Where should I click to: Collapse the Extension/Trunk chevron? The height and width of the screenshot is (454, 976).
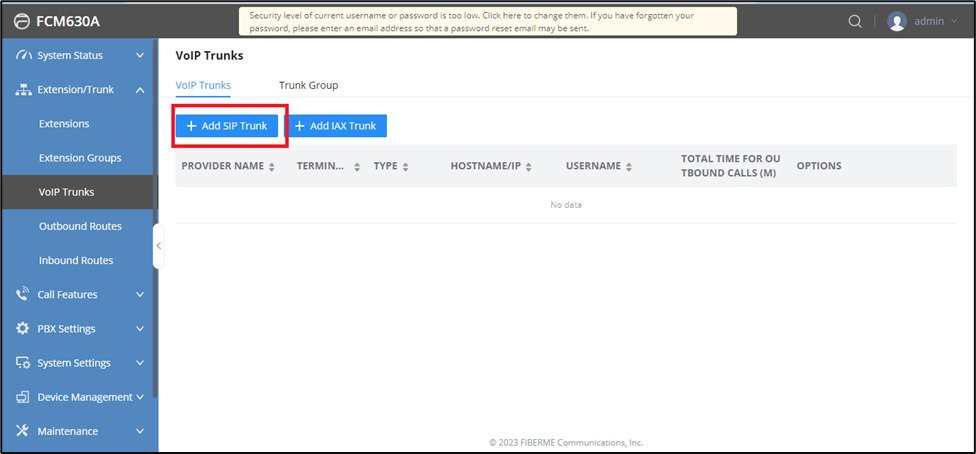(140, 90)
